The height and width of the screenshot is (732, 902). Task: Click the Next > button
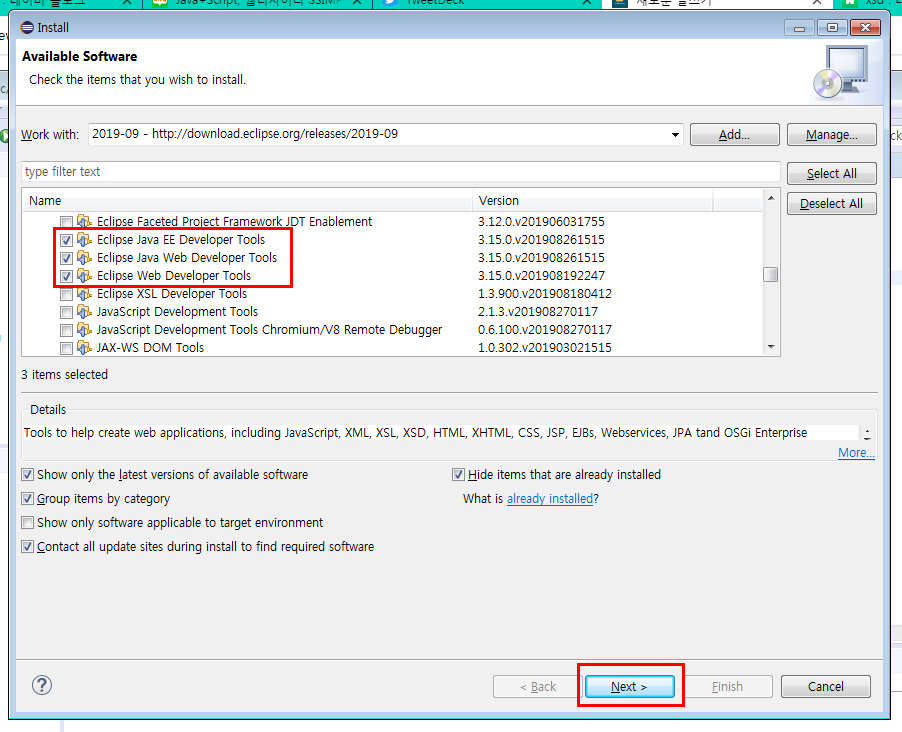(629, 687)
